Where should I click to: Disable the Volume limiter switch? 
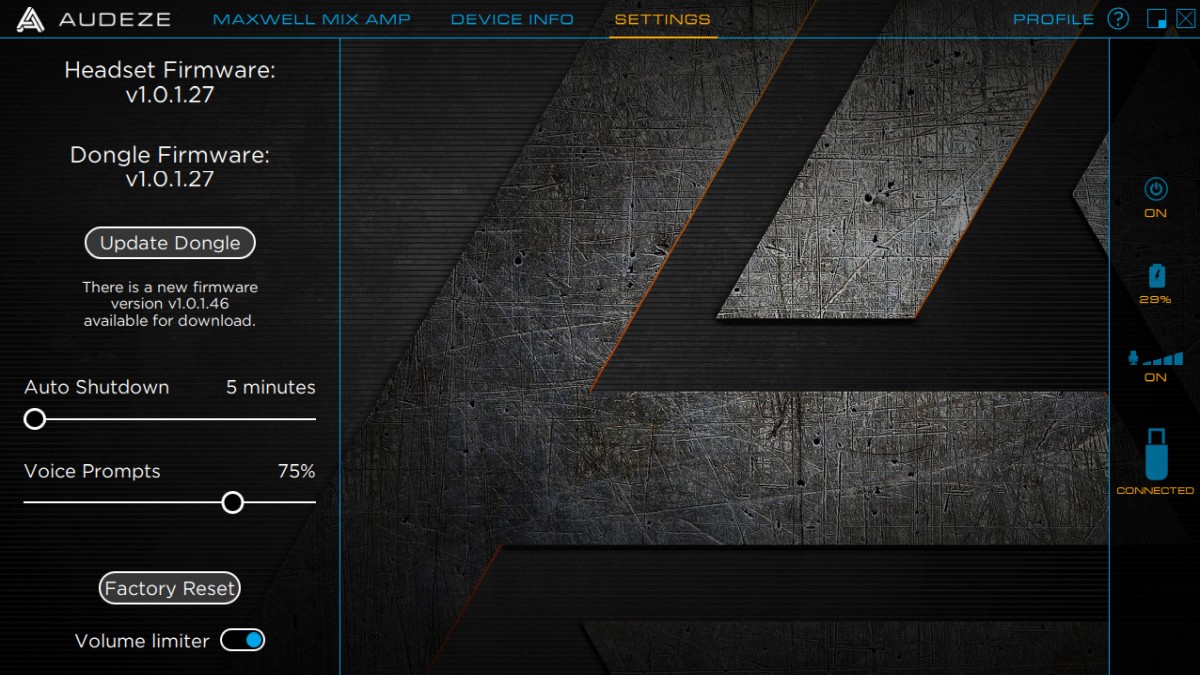[x=243, y=640]
